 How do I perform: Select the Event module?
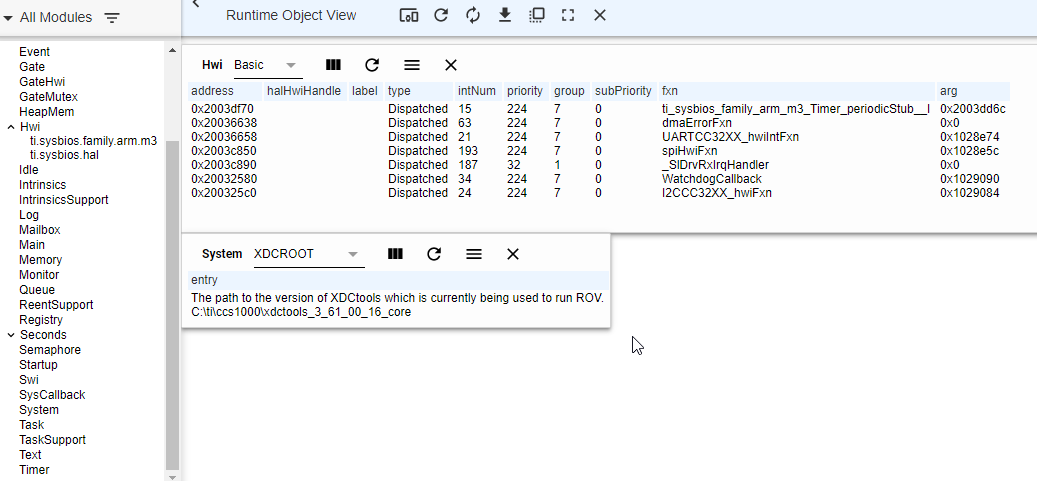(34, 52)
